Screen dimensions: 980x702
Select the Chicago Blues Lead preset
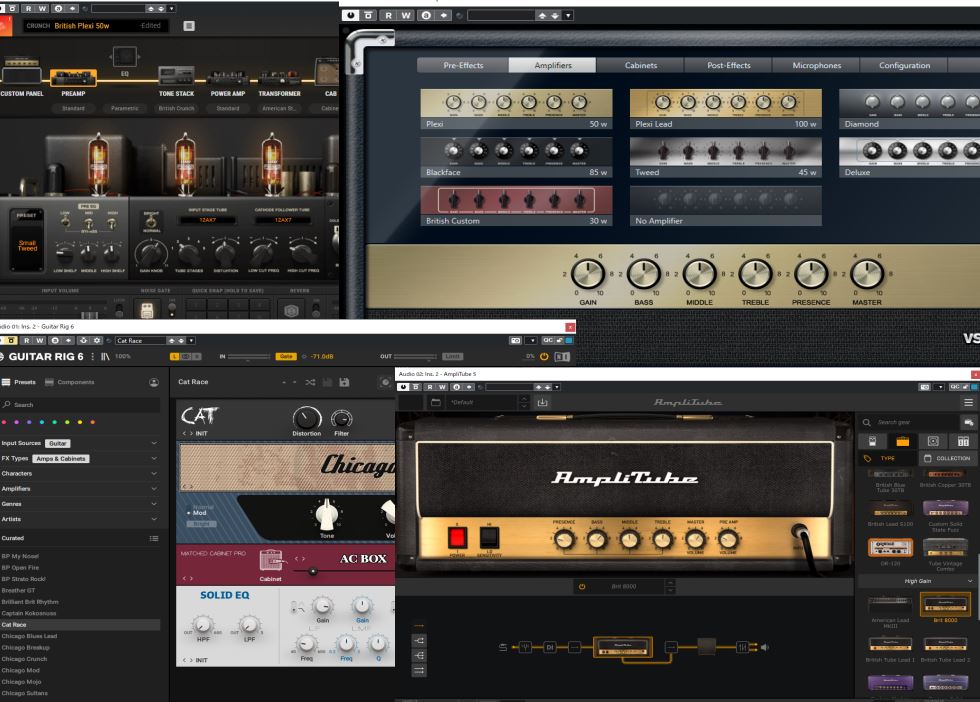pyautogui.click(x=29, y=636)
